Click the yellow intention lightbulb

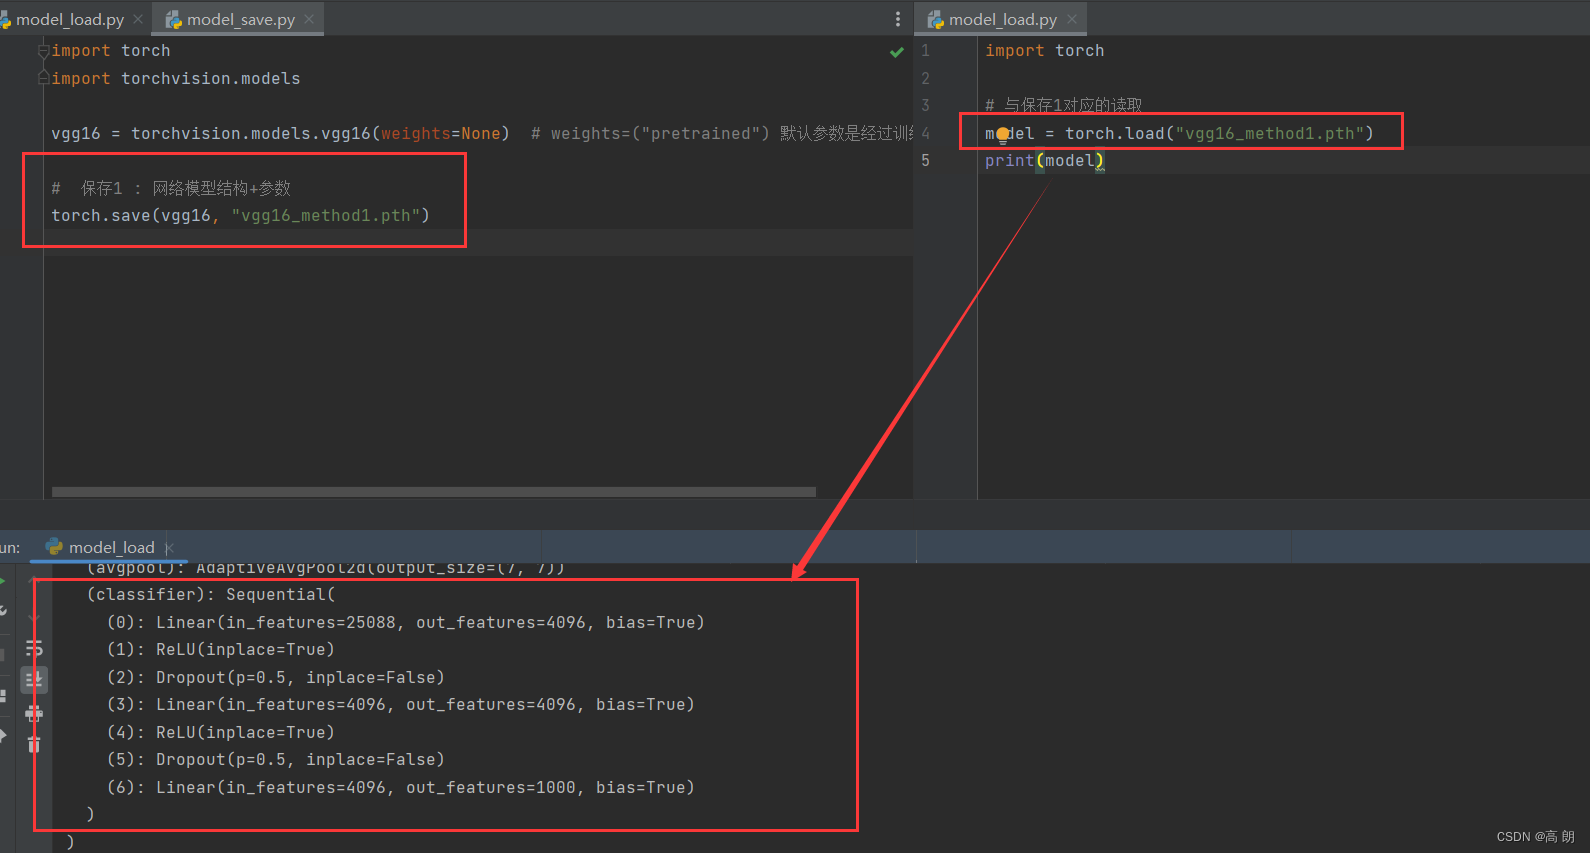coord(1003,135)
